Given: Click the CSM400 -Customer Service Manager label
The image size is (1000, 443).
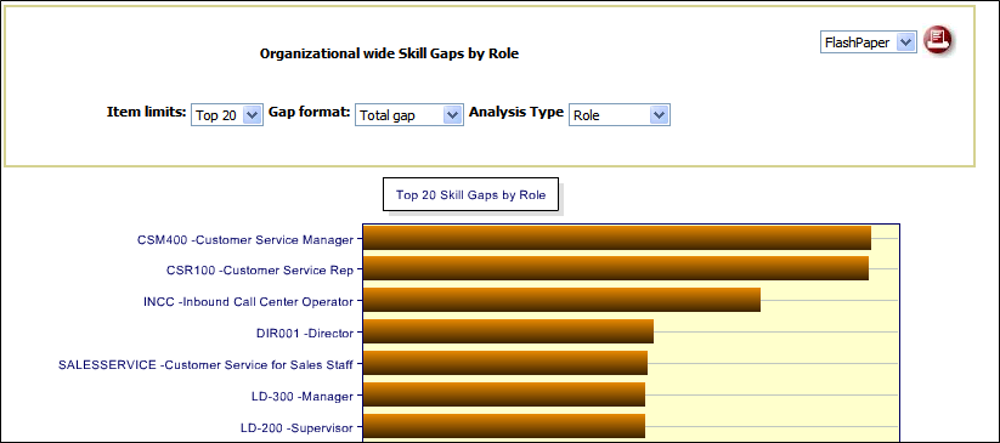Looking at the screenshot, I should click(x=245, y=240).
